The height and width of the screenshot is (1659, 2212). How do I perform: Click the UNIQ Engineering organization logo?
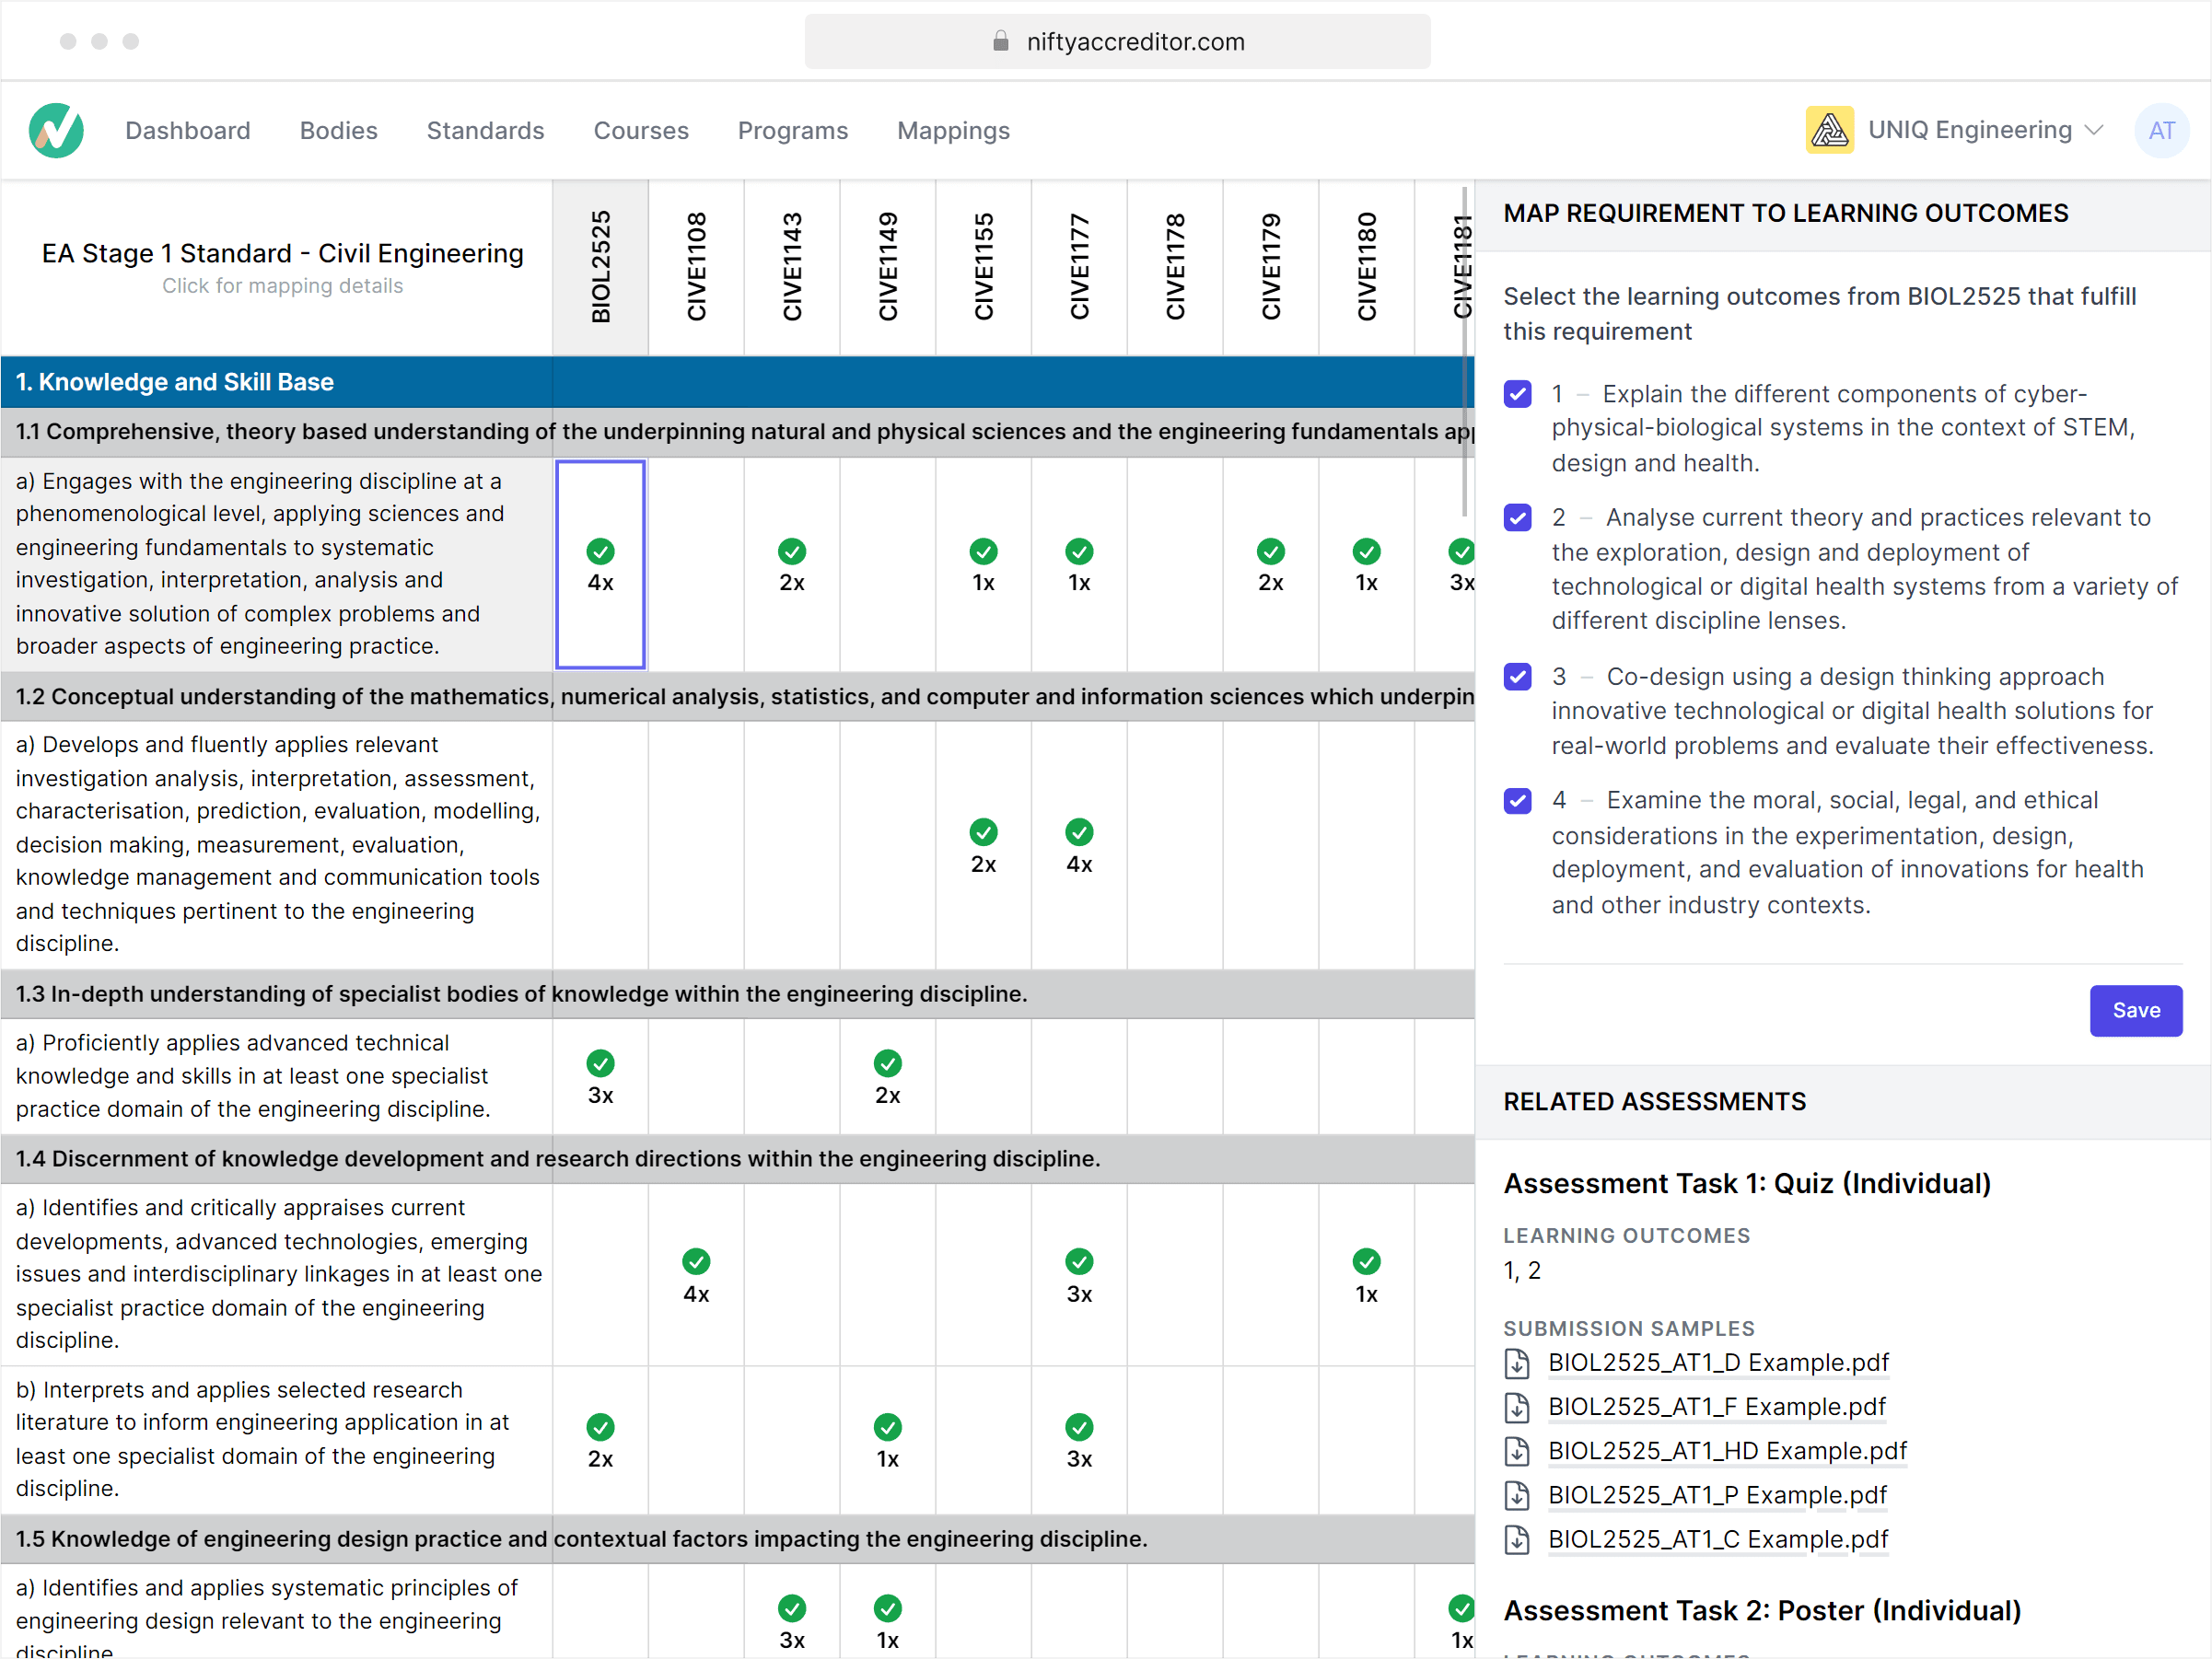pyautogui.click(x=1829, y=131)
